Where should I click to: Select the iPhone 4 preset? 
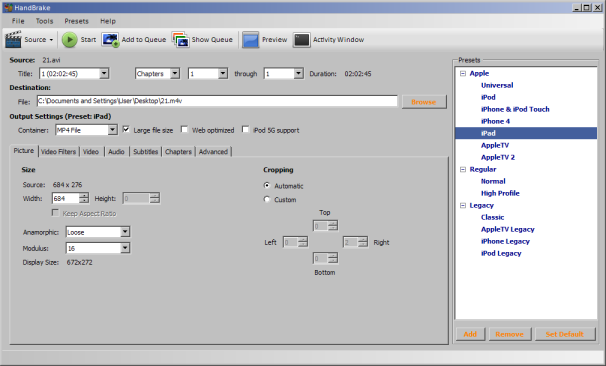tap(495, 121)
